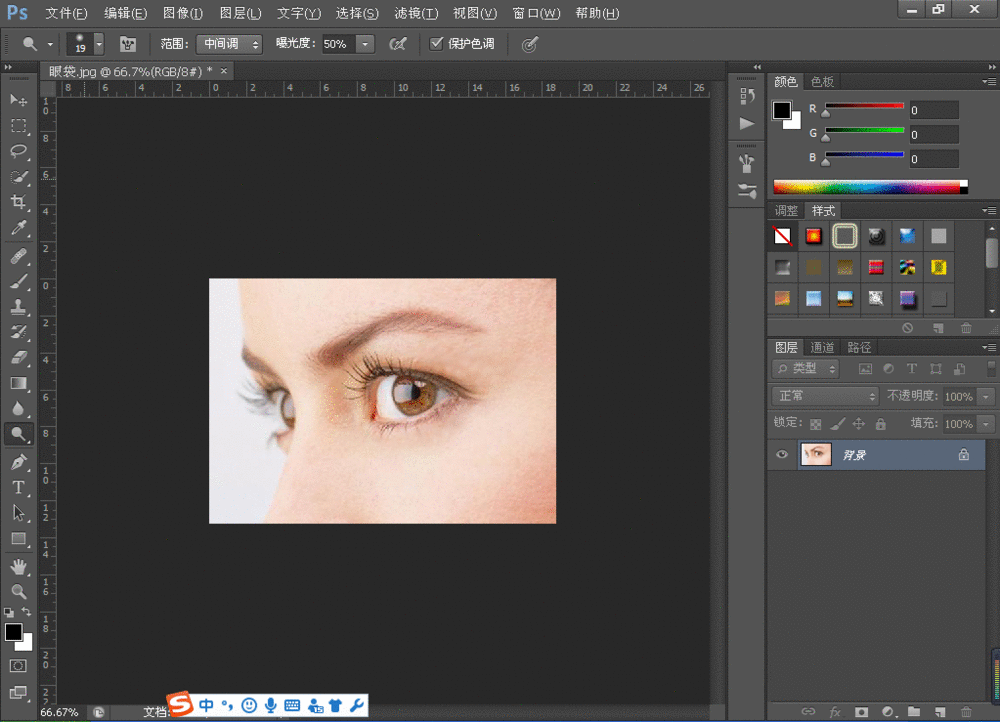Click the create new layer button

point(938,712)
